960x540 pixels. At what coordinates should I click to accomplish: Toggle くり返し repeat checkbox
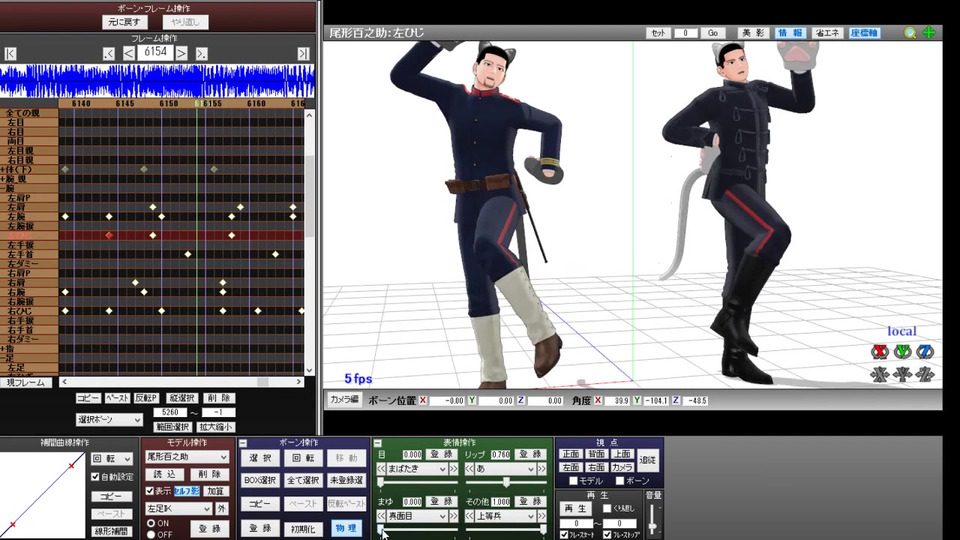[607, 508]
